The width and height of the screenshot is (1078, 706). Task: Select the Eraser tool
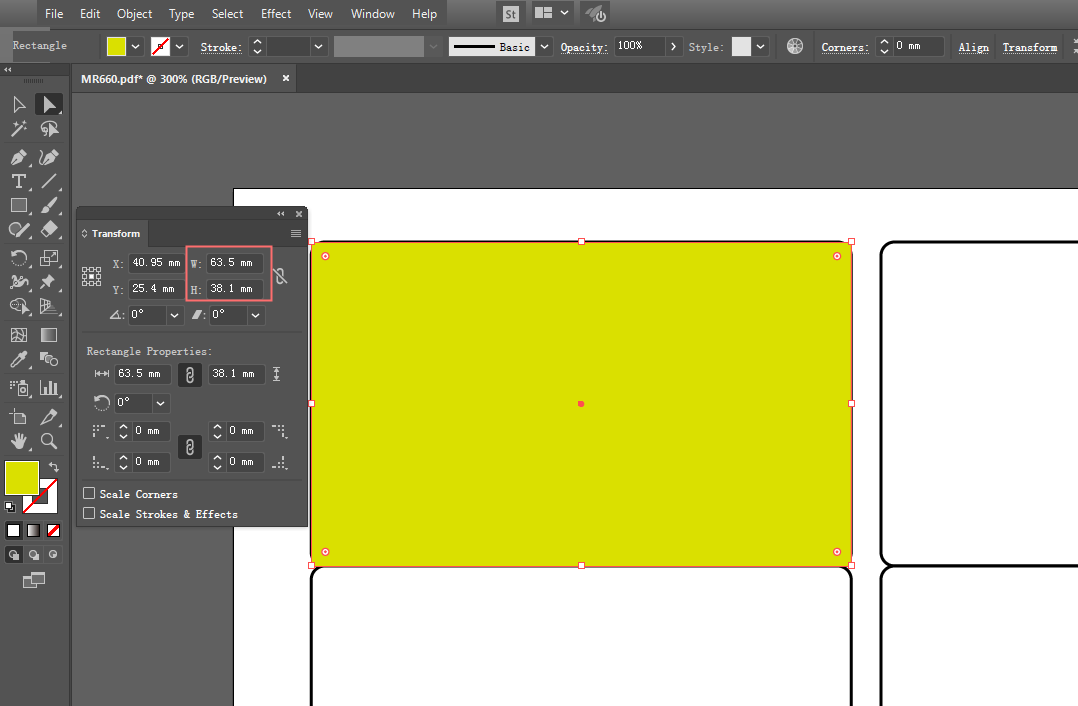(49, 230)
